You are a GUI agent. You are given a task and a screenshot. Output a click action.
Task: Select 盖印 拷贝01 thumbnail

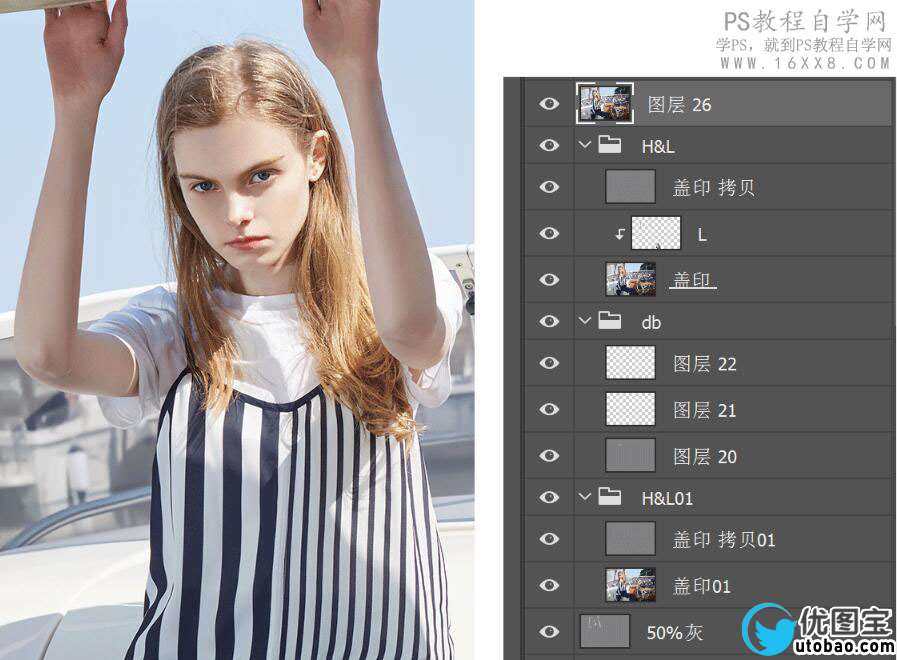[630, 539]
